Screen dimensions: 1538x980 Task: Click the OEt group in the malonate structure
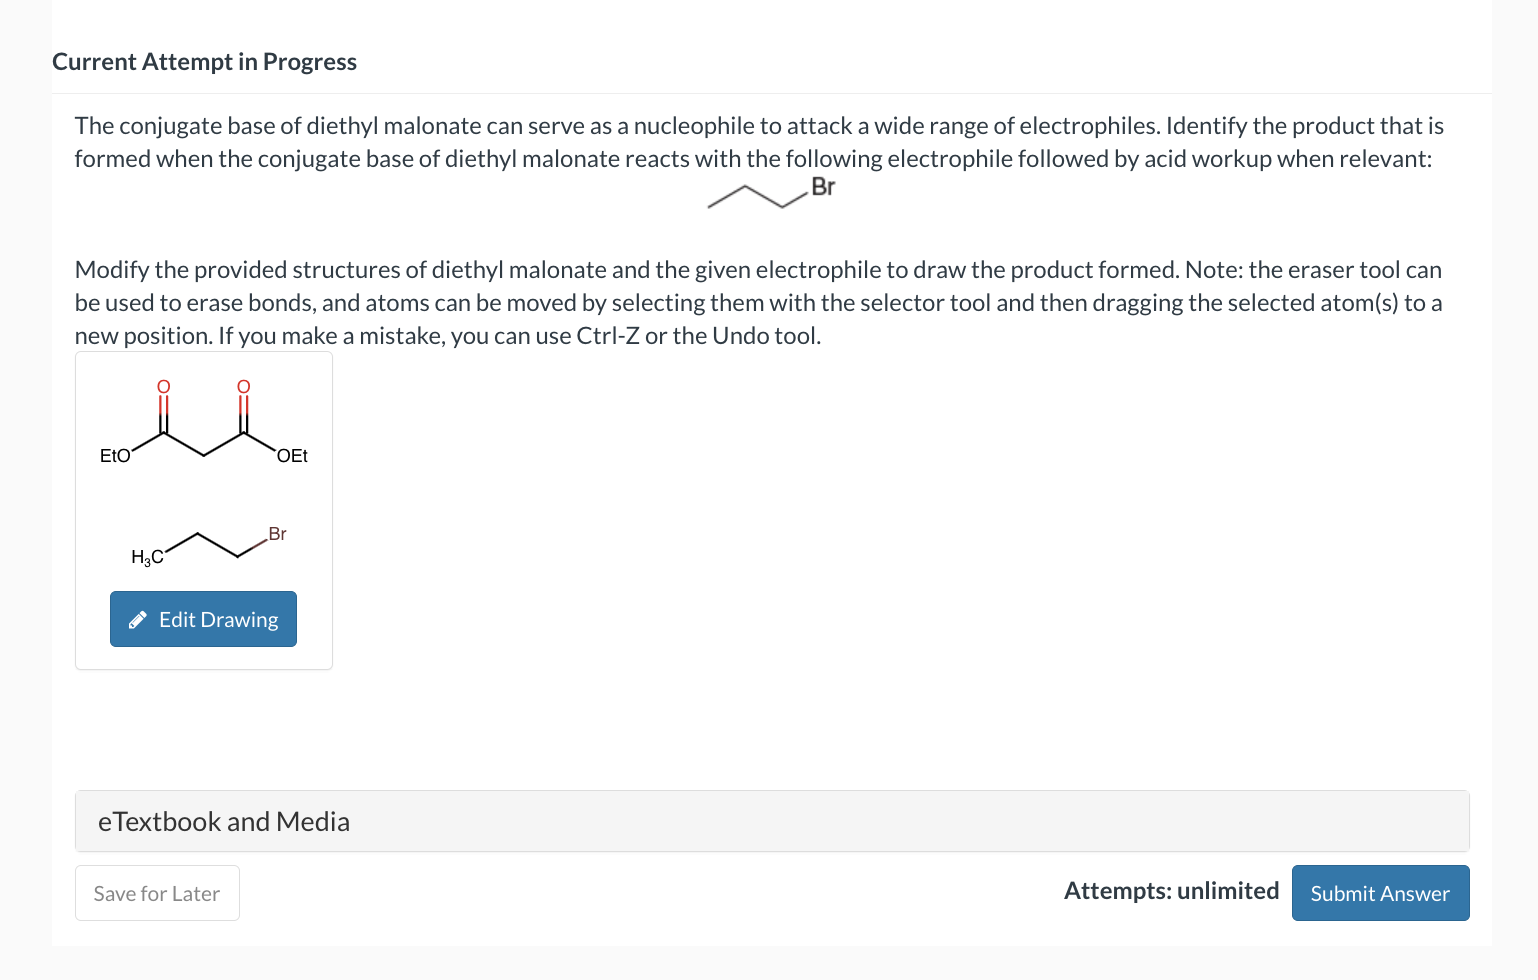click(x=293, y=455)
